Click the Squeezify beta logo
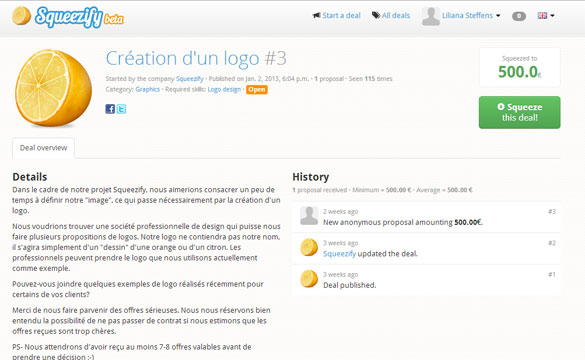The height and width of the screenshot is (360, 585). (x=68, y=17)
